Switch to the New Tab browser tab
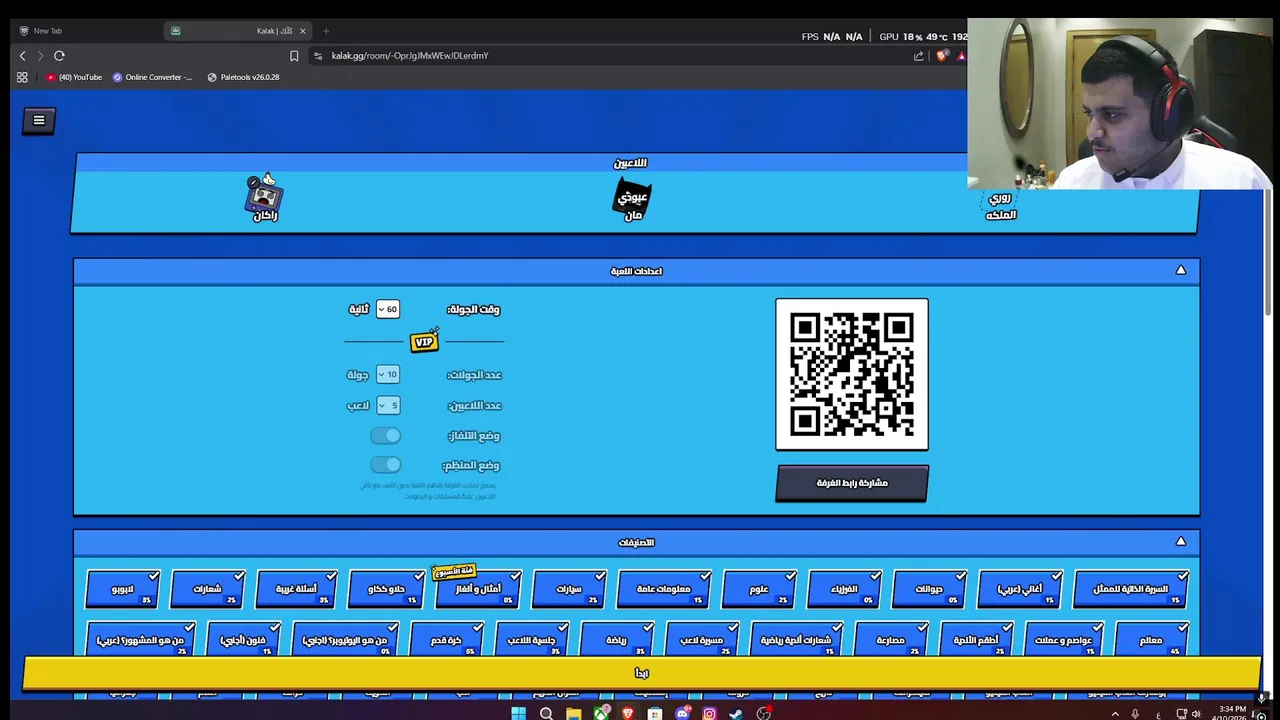The image size is (1280, 720). pos(85,31)
